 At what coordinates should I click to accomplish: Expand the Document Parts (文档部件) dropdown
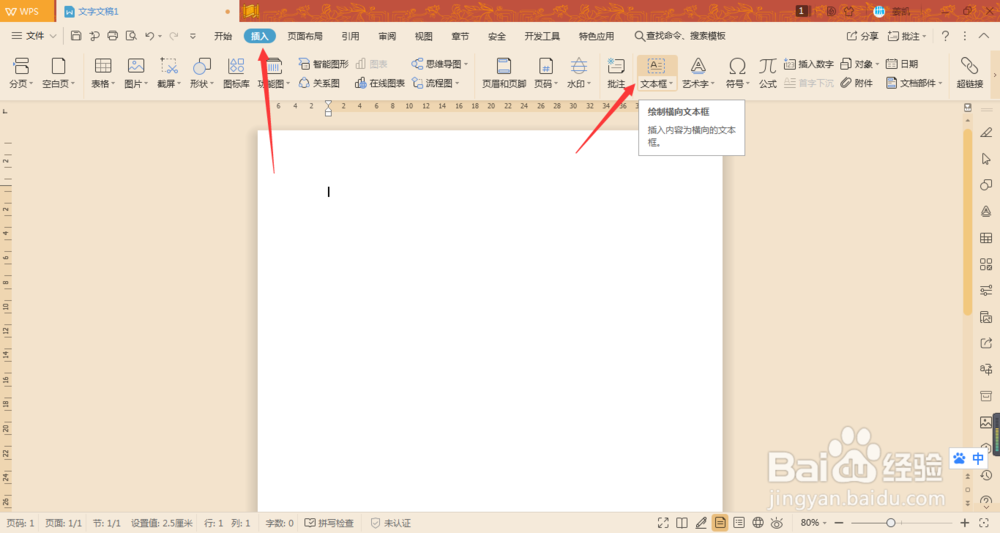pyautogui.click(x=940, y=83)
